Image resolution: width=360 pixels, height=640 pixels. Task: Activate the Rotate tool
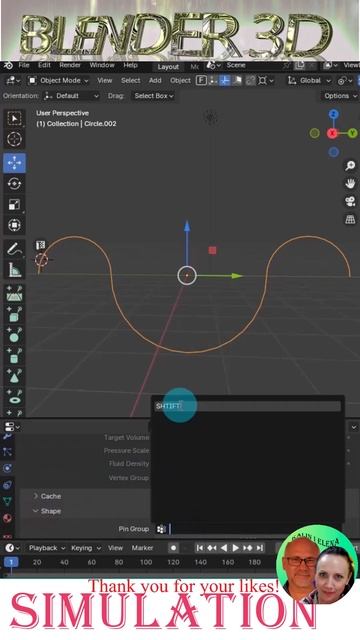14,184
